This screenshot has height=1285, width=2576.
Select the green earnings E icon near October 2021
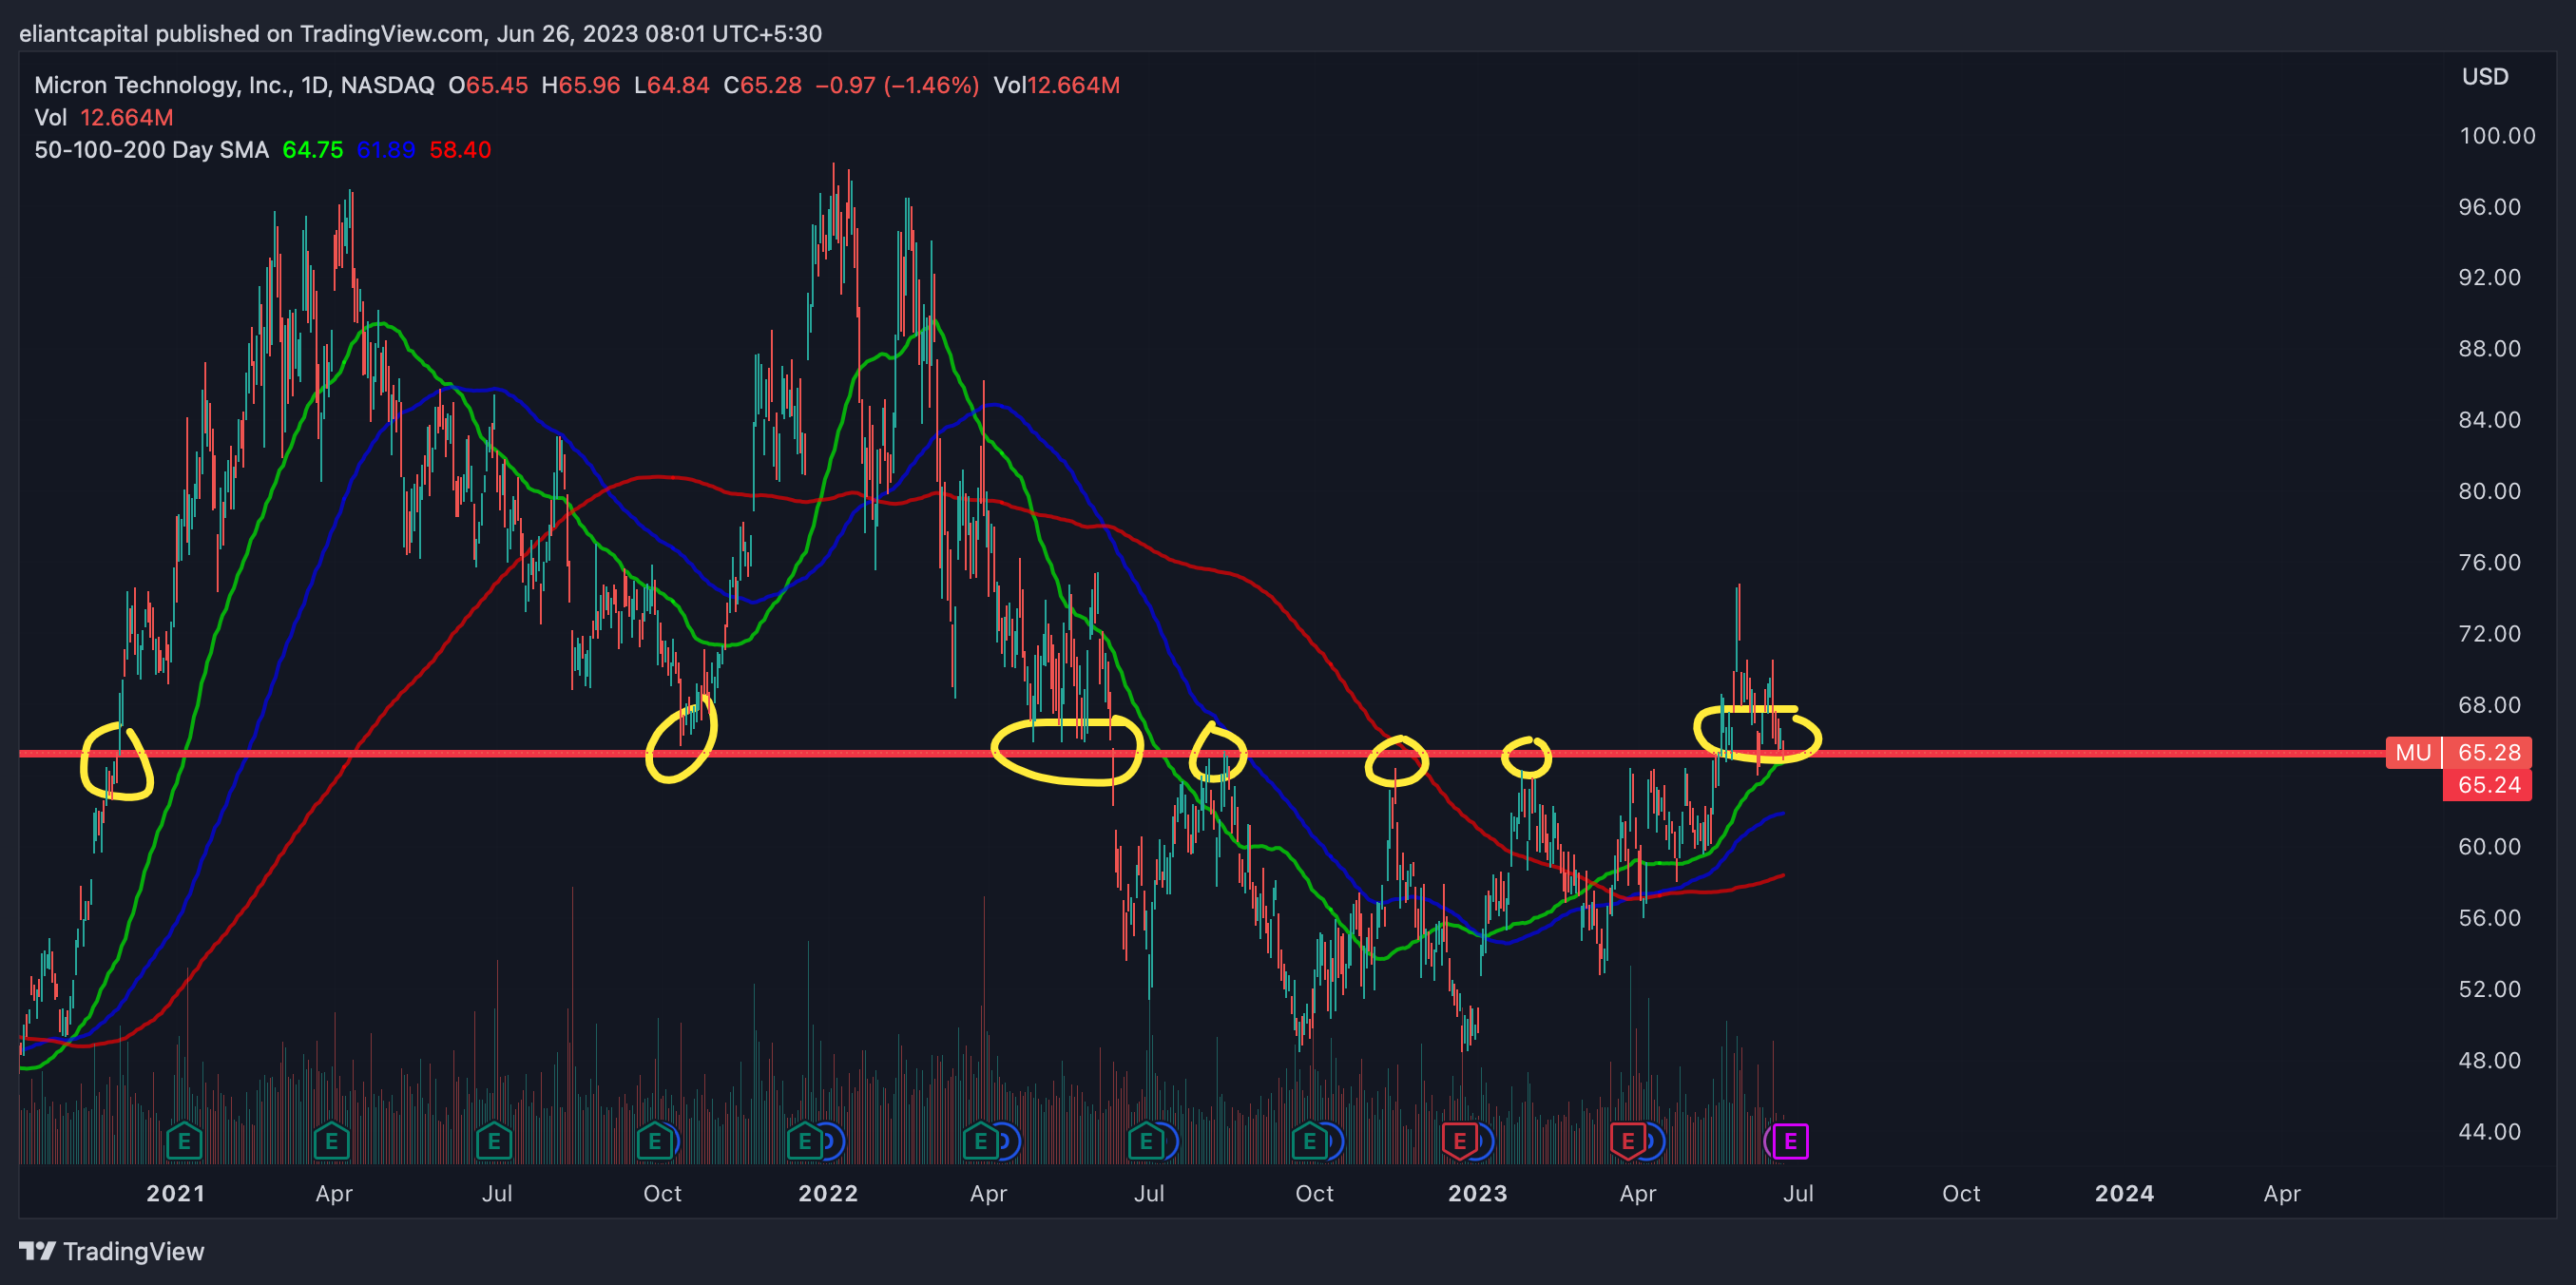tap(654, 1141)
